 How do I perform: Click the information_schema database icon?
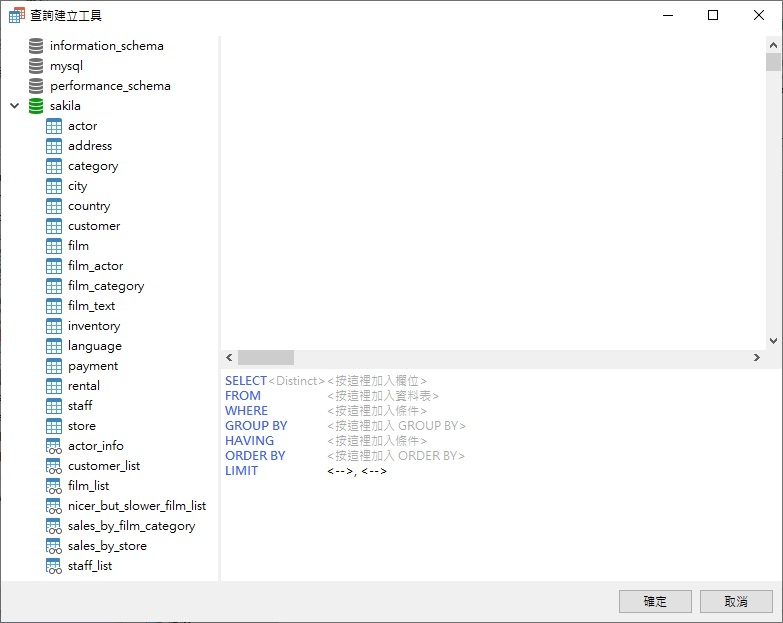coord(36,46)
